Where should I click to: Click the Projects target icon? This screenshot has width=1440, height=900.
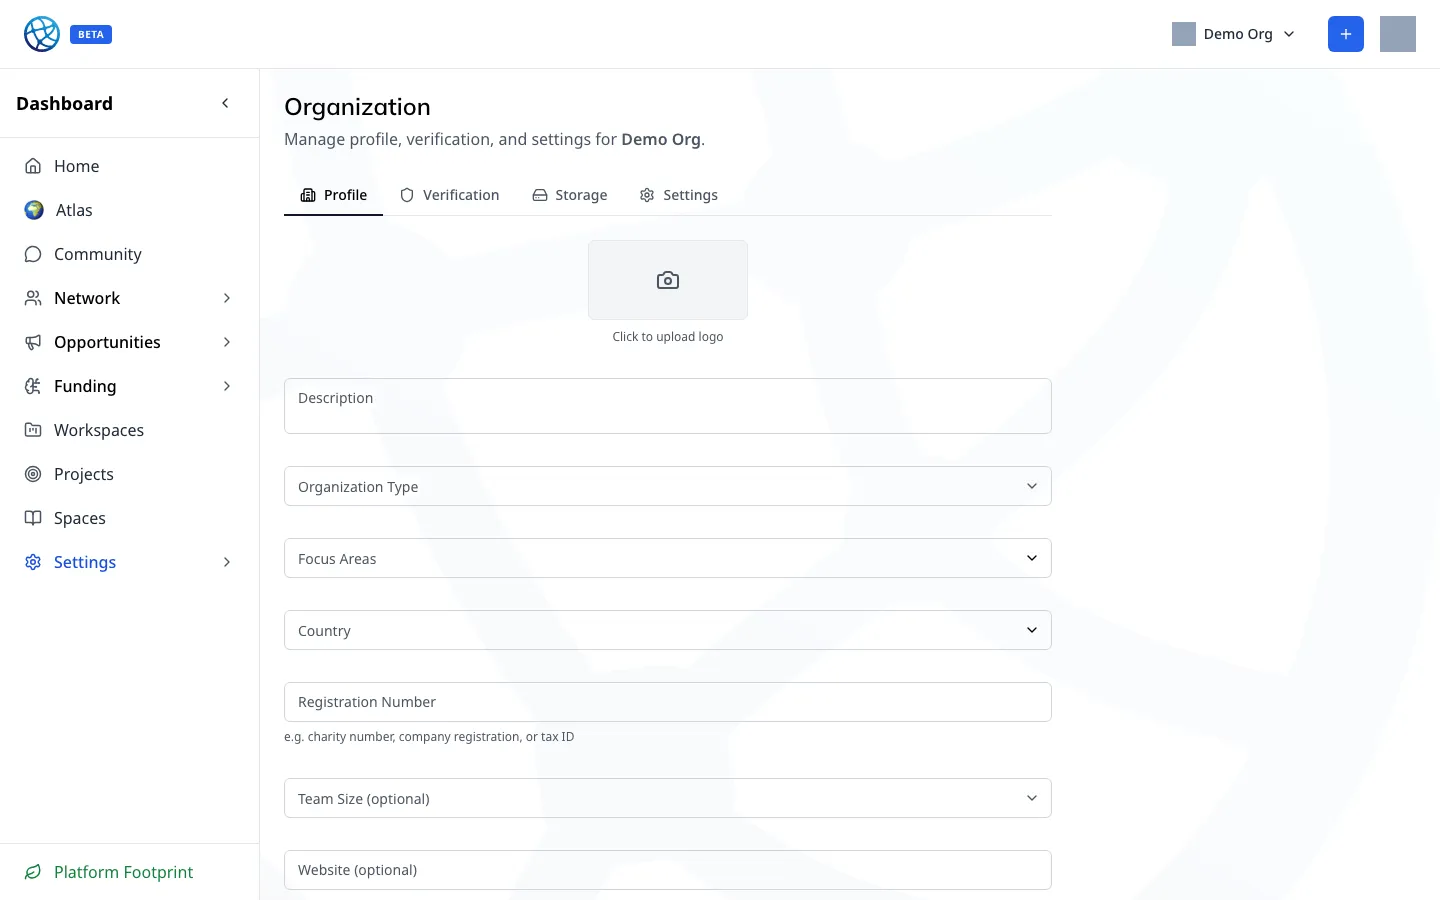click(33, 474)
